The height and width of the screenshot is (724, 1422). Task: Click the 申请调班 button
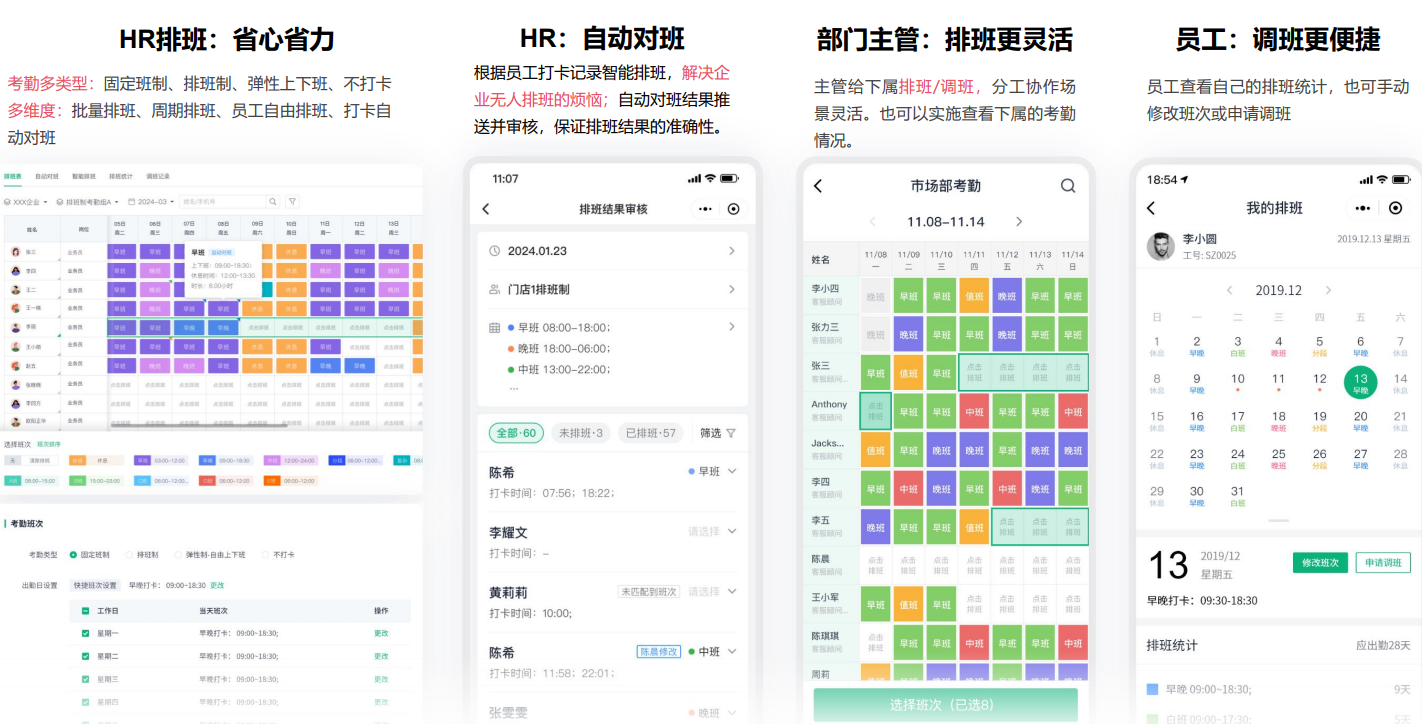click(x=1383, y=562)
